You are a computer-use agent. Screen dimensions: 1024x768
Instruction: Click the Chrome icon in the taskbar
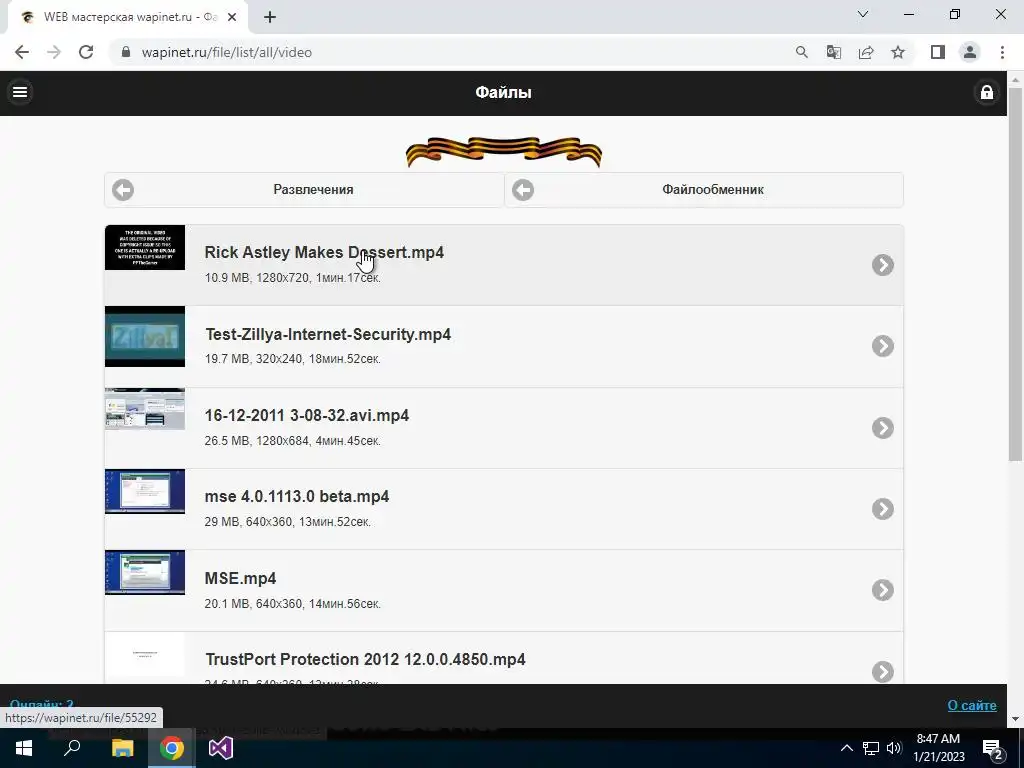[x=171, y=748]
